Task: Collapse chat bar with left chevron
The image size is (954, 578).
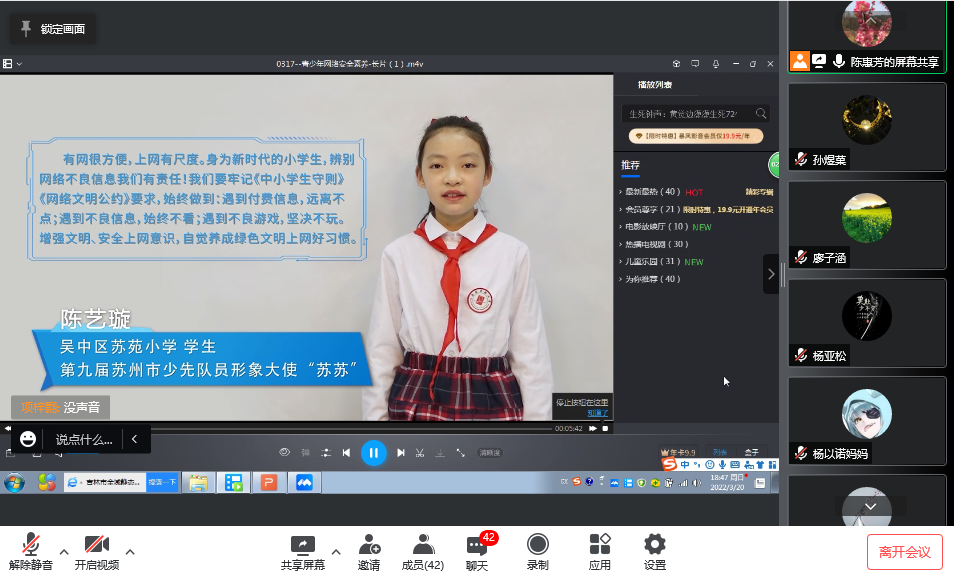Action: pyautogui.click(x=134, y=439)
